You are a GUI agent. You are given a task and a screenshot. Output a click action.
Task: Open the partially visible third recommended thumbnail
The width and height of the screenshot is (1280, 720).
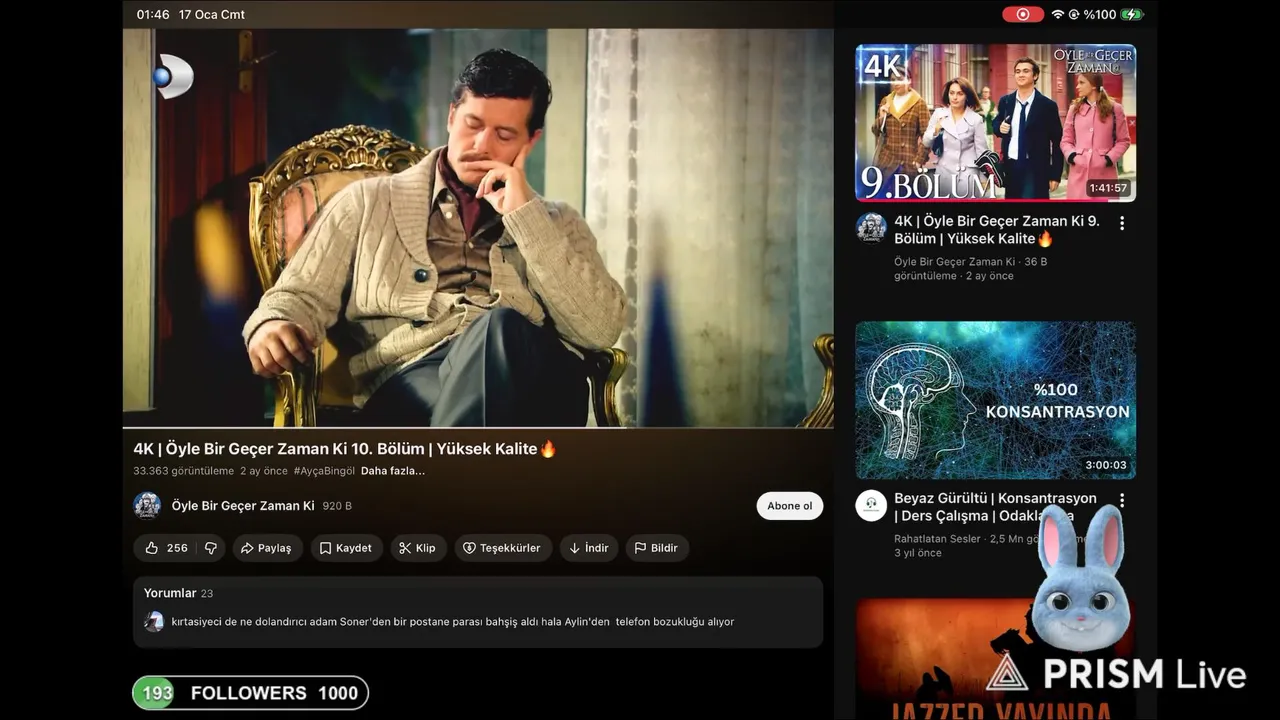coord(995,659)
